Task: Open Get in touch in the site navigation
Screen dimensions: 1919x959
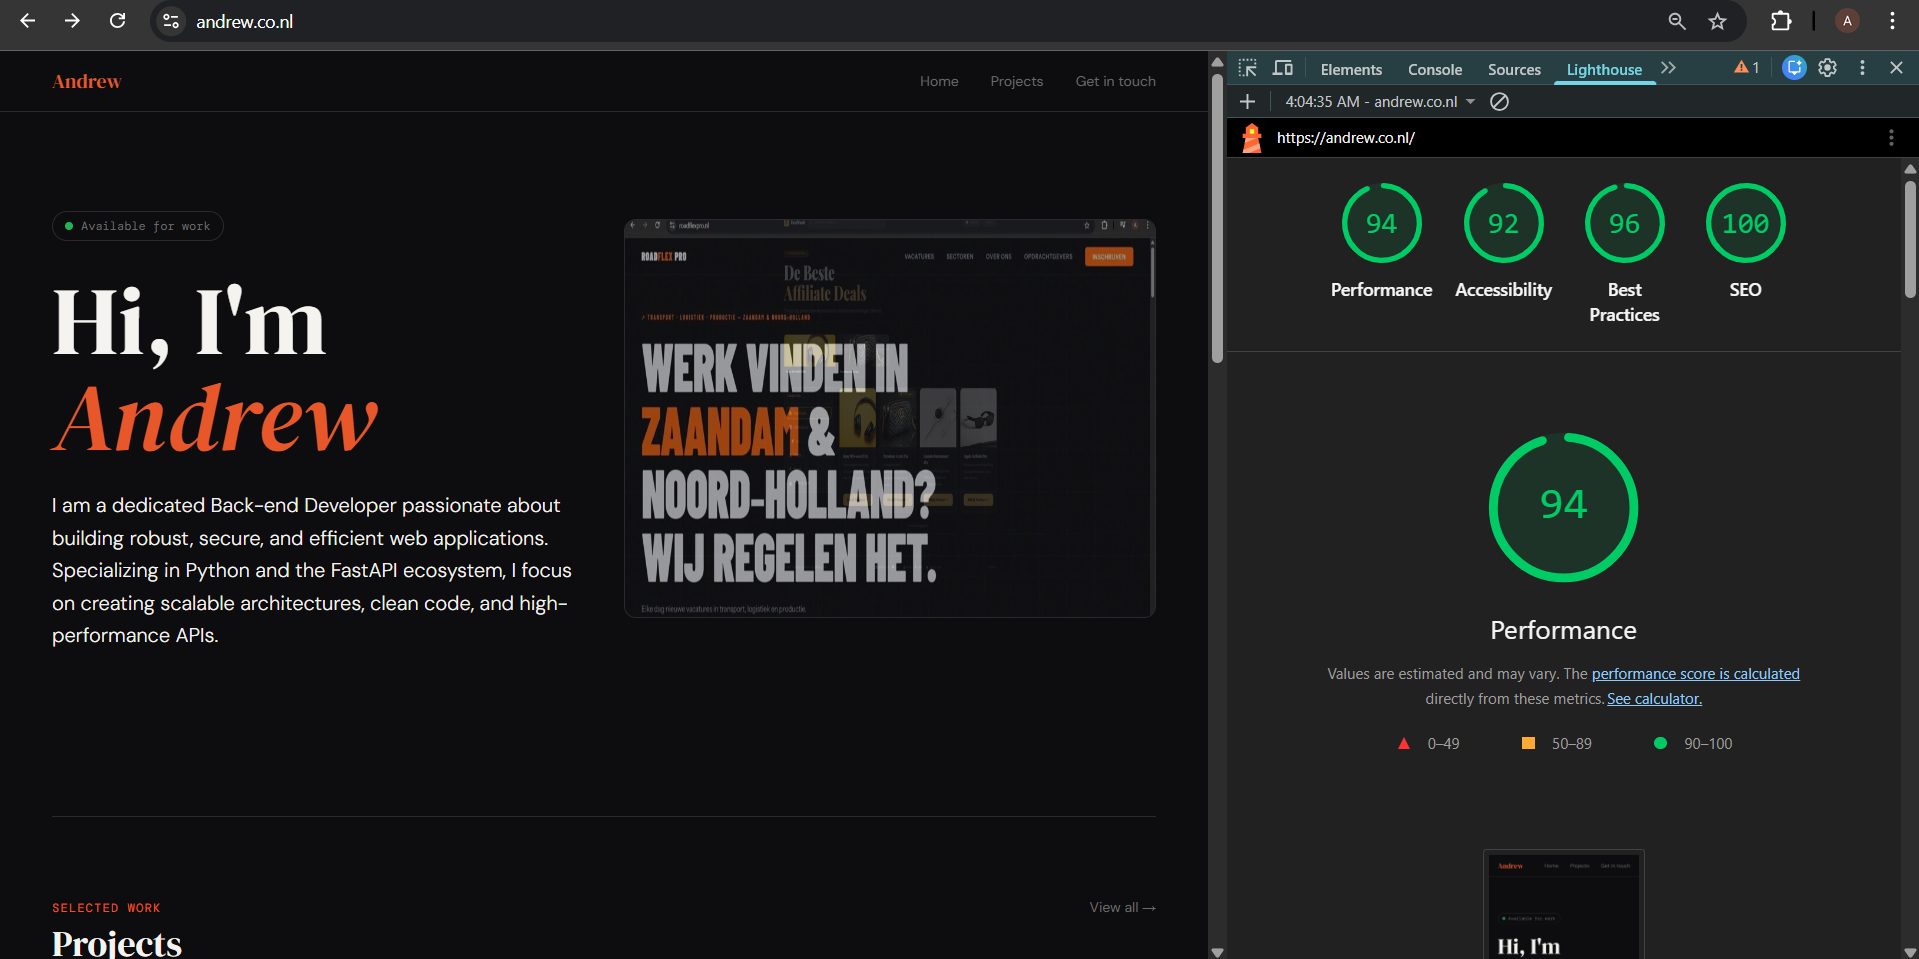Action: [1115, 81]
